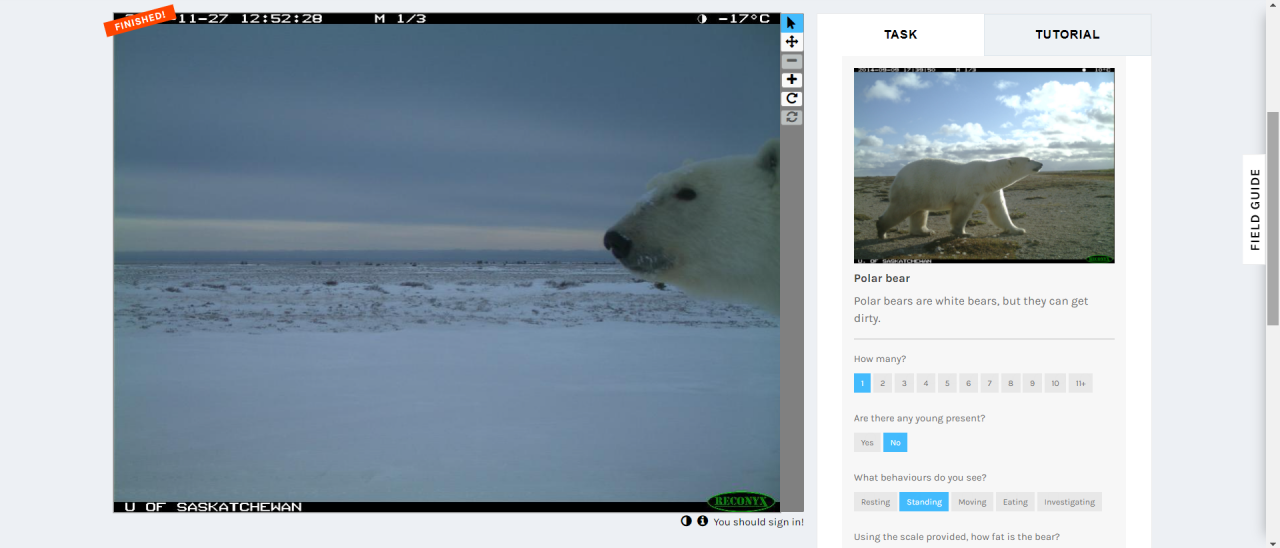Answer No for young present
The image size is (1280, 548).
coord(895,442)
